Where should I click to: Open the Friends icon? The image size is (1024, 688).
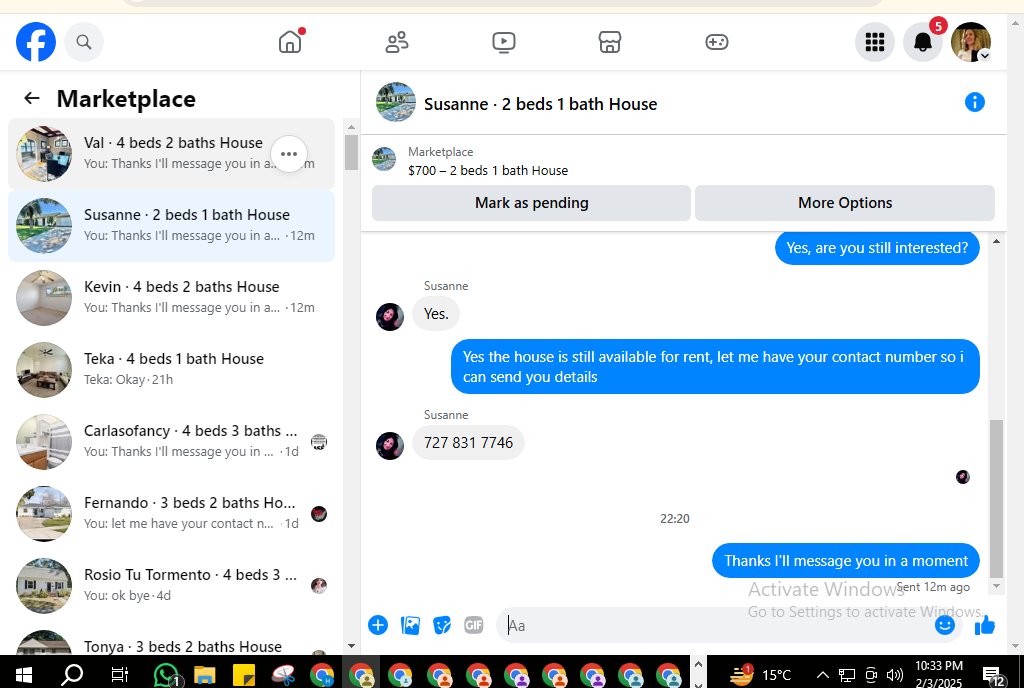click(396, 42)
